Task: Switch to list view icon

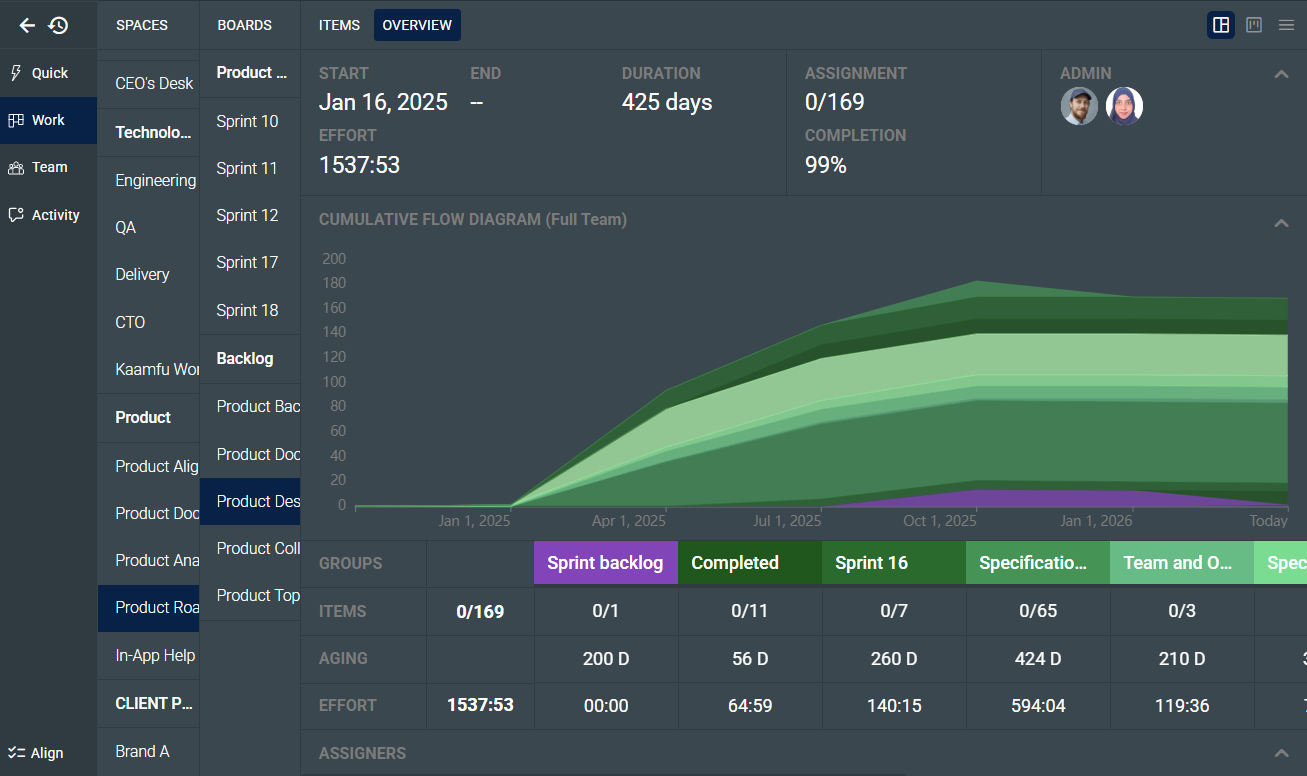Action: [1286, 25]
